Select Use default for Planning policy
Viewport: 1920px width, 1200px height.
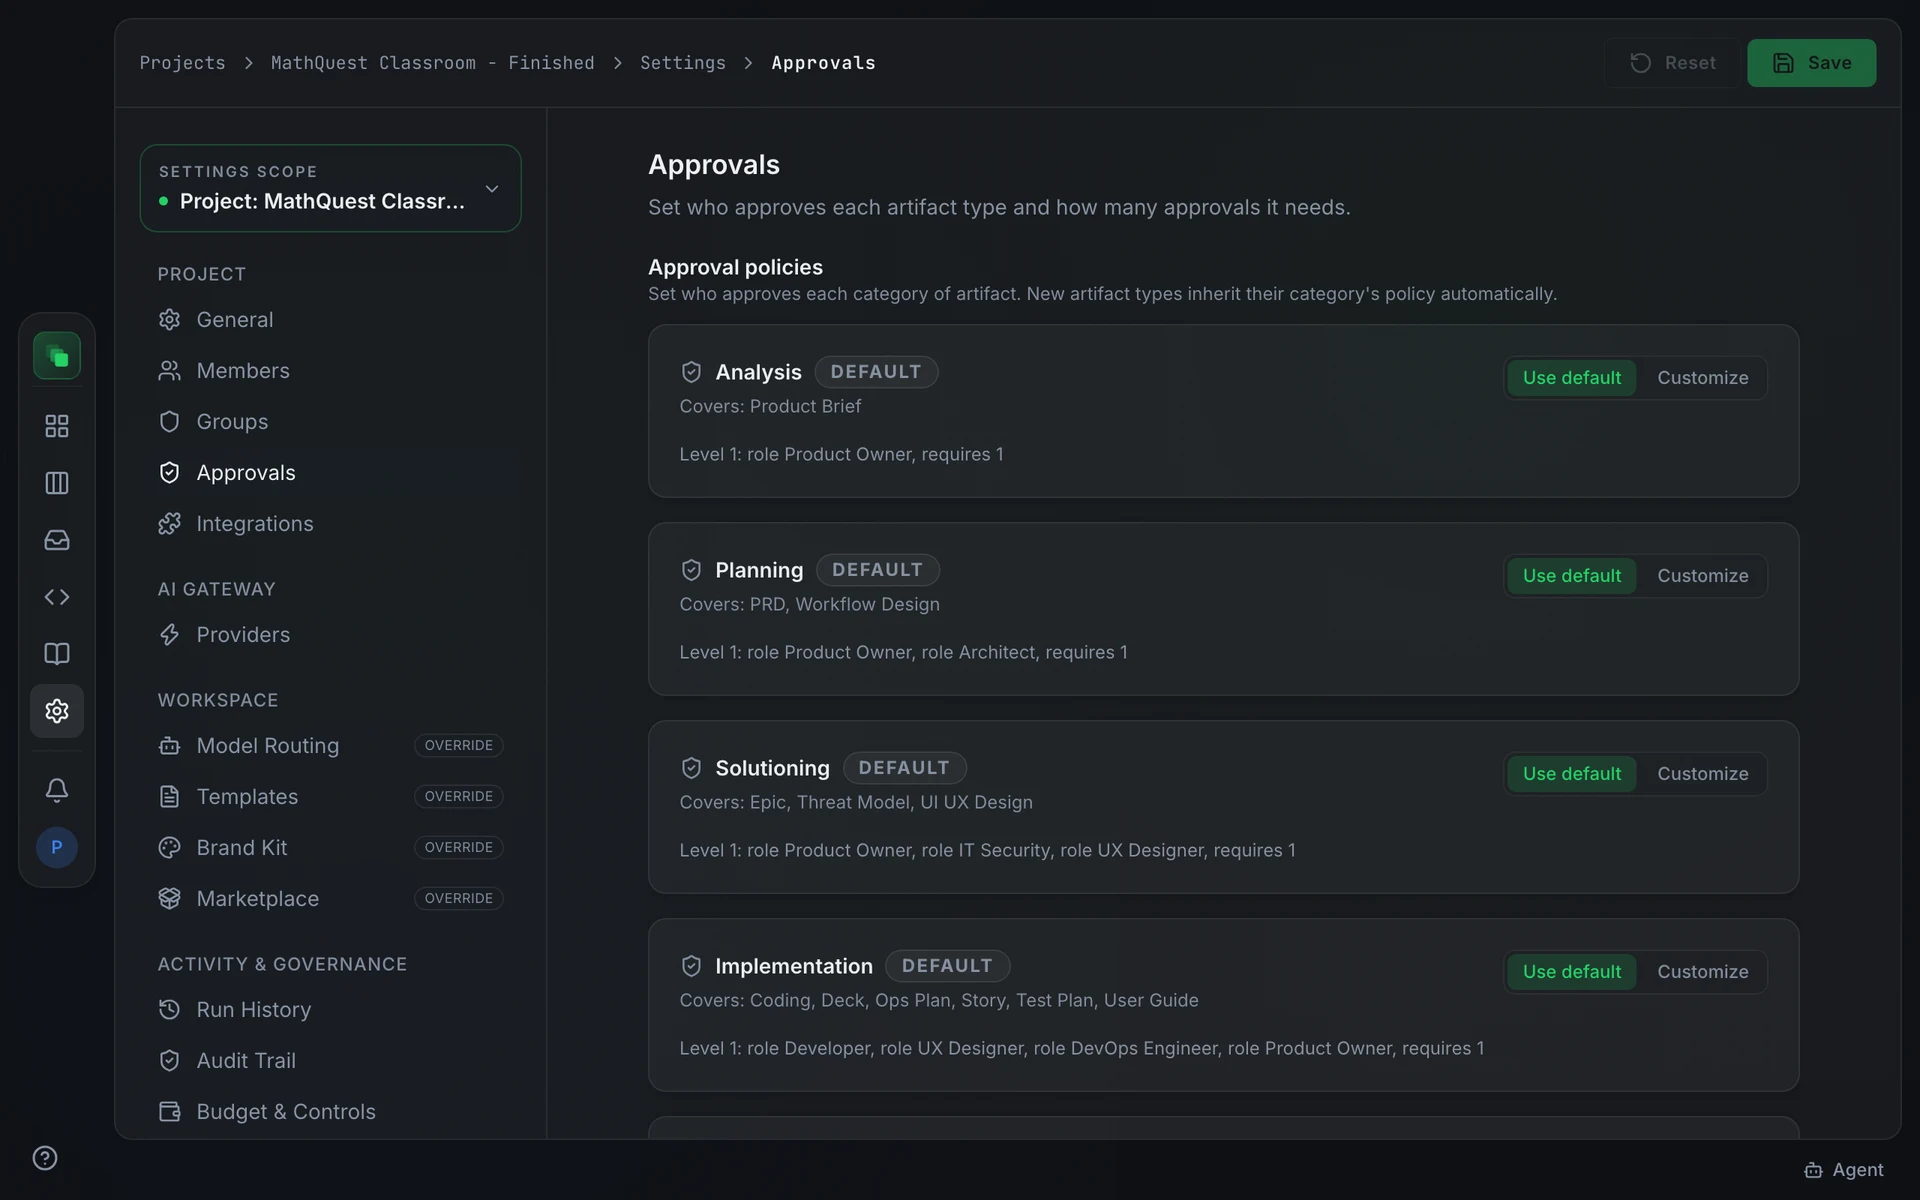pos(1571,575)
